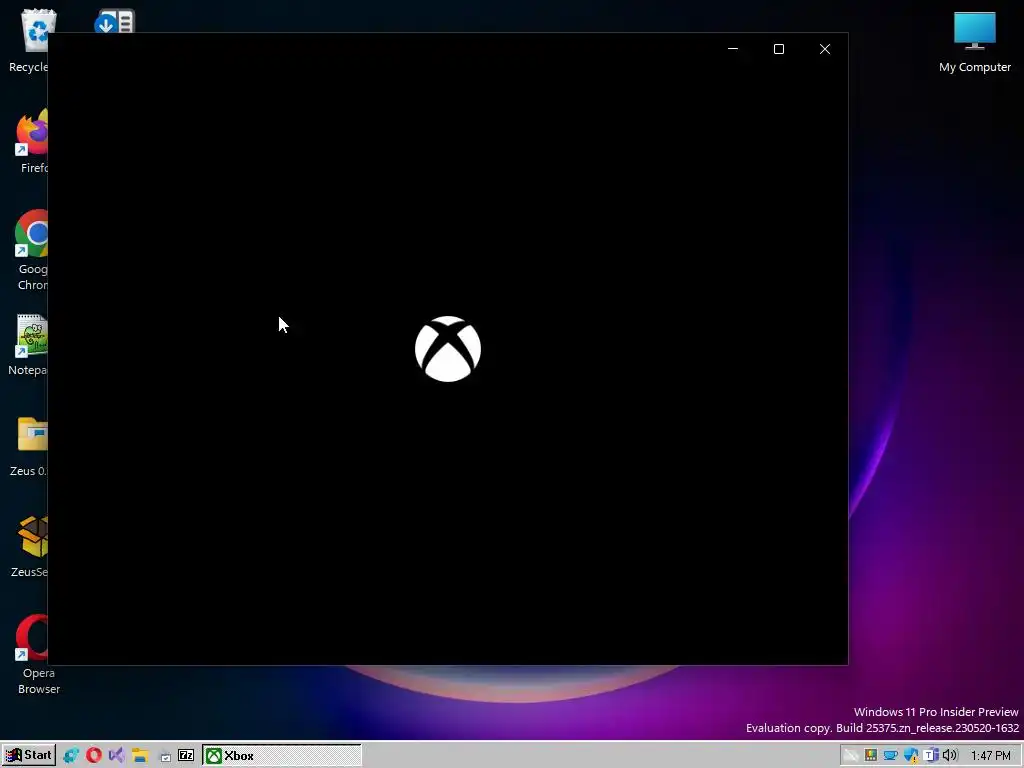
Task: Select the Xbox taskbar button
Action: click(281, 756)
